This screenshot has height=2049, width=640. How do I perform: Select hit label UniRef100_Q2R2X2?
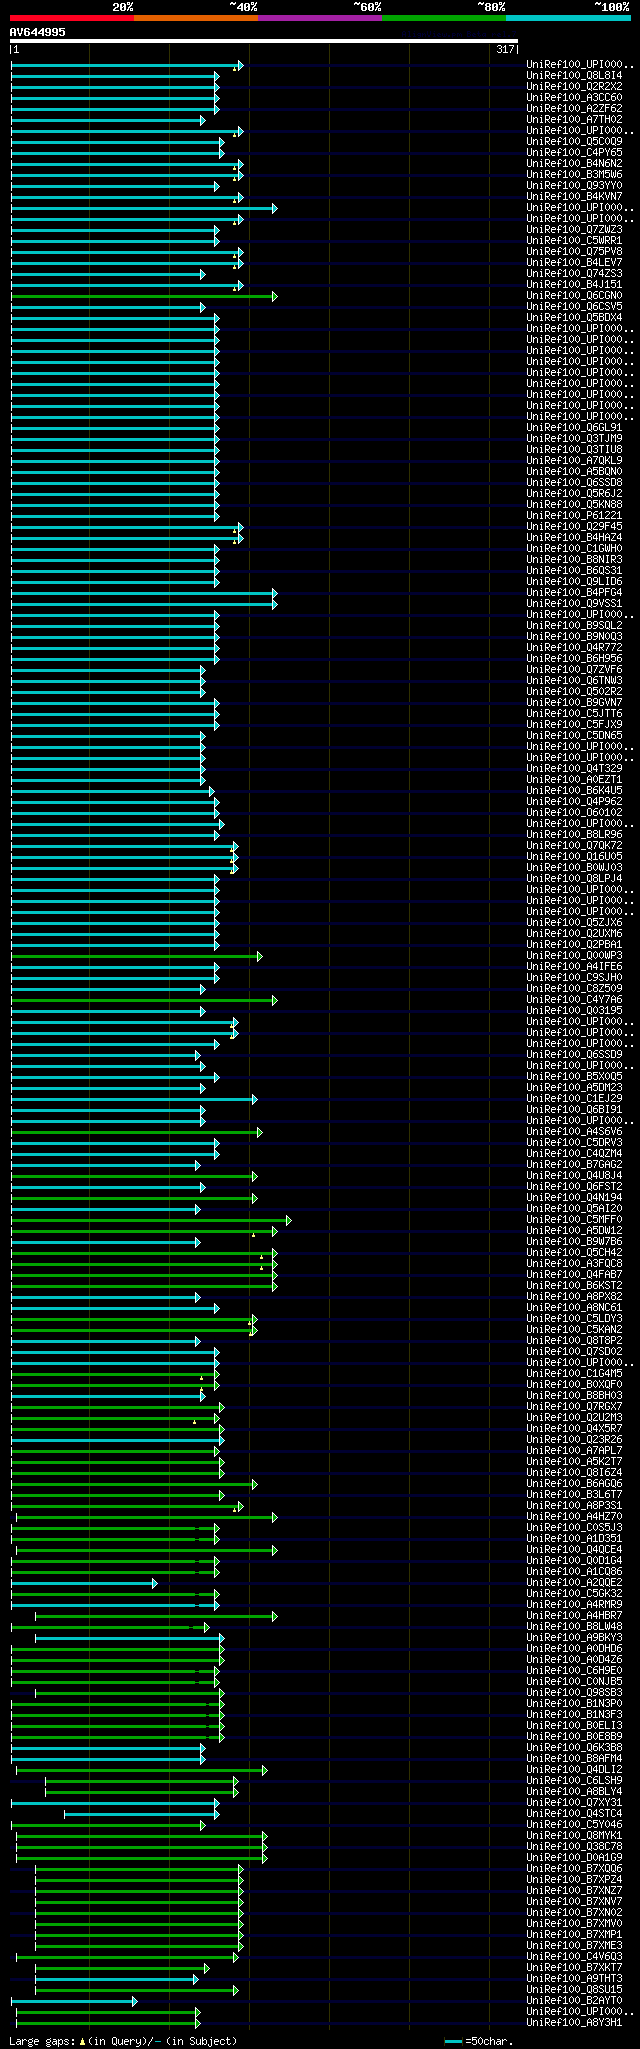point(574,86)
